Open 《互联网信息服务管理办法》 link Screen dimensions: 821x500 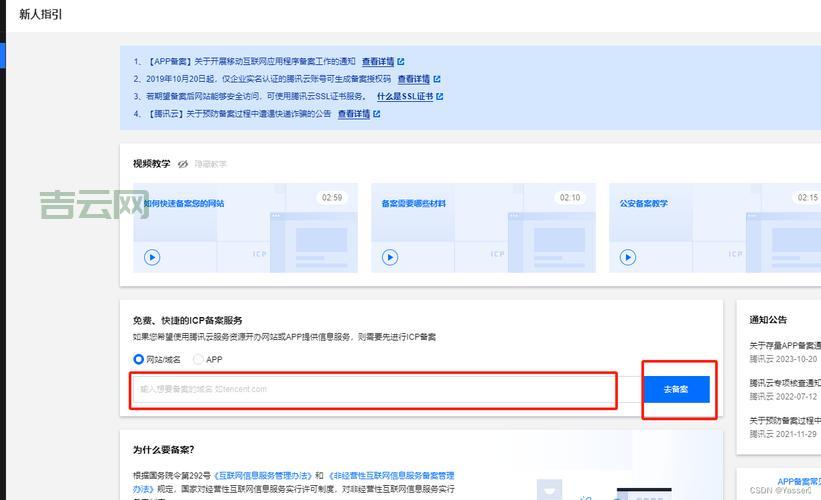[263, 475]
